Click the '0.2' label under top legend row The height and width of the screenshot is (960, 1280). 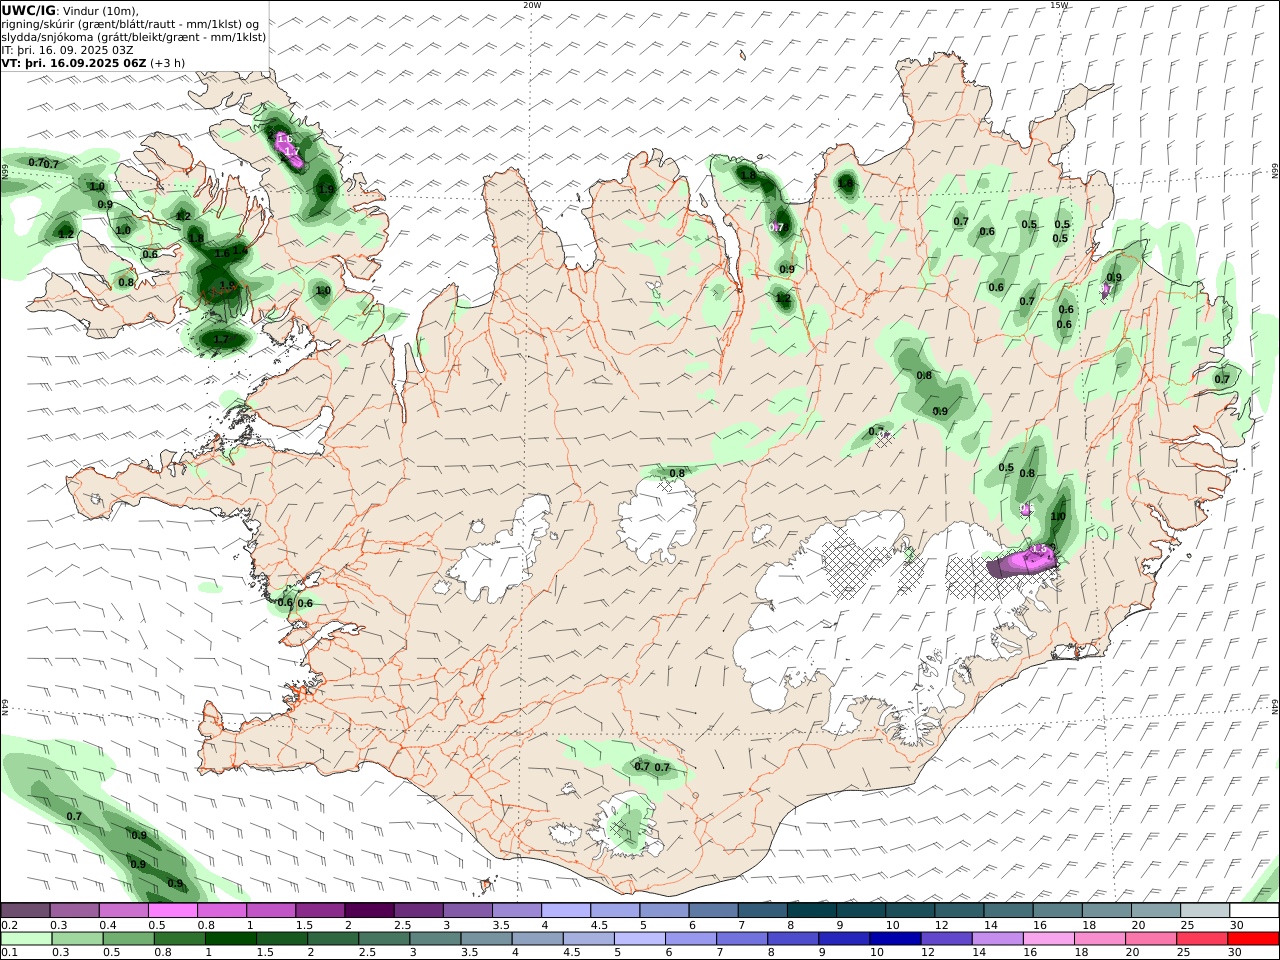(9, 925)
